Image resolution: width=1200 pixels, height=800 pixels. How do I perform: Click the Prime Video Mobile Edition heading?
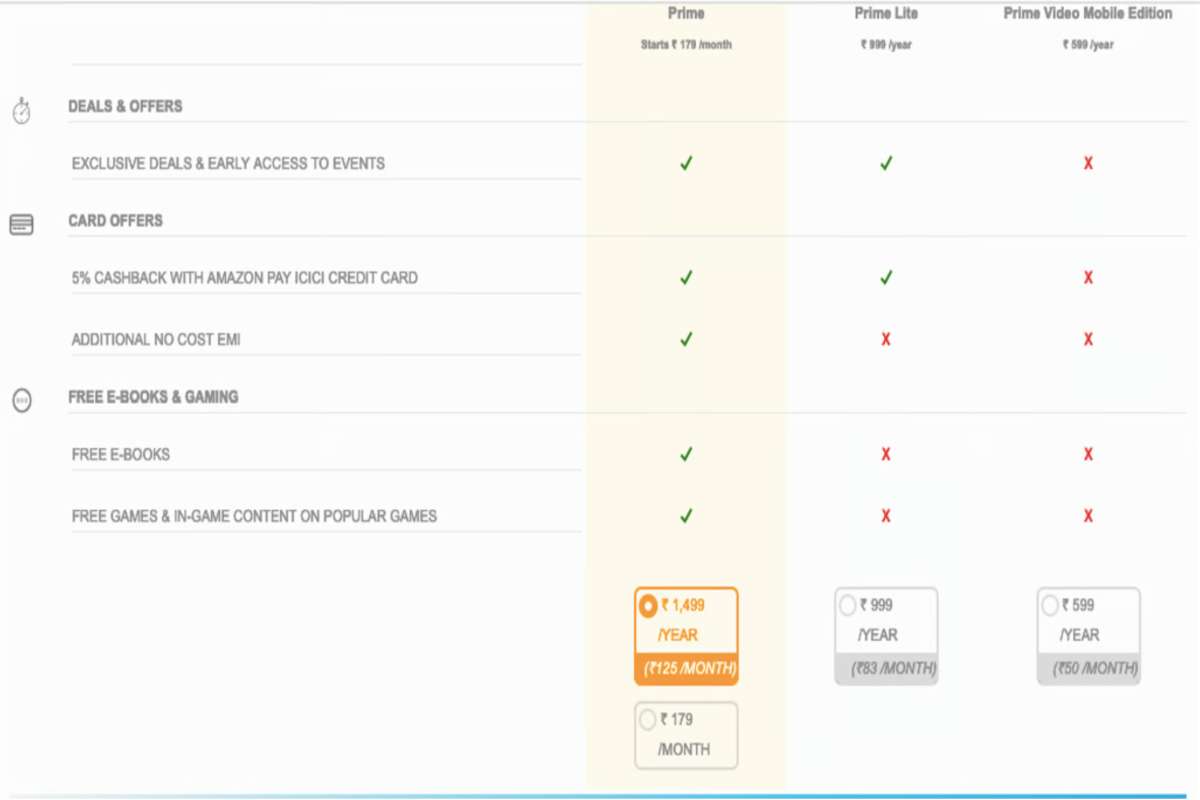coord(1088,13)
